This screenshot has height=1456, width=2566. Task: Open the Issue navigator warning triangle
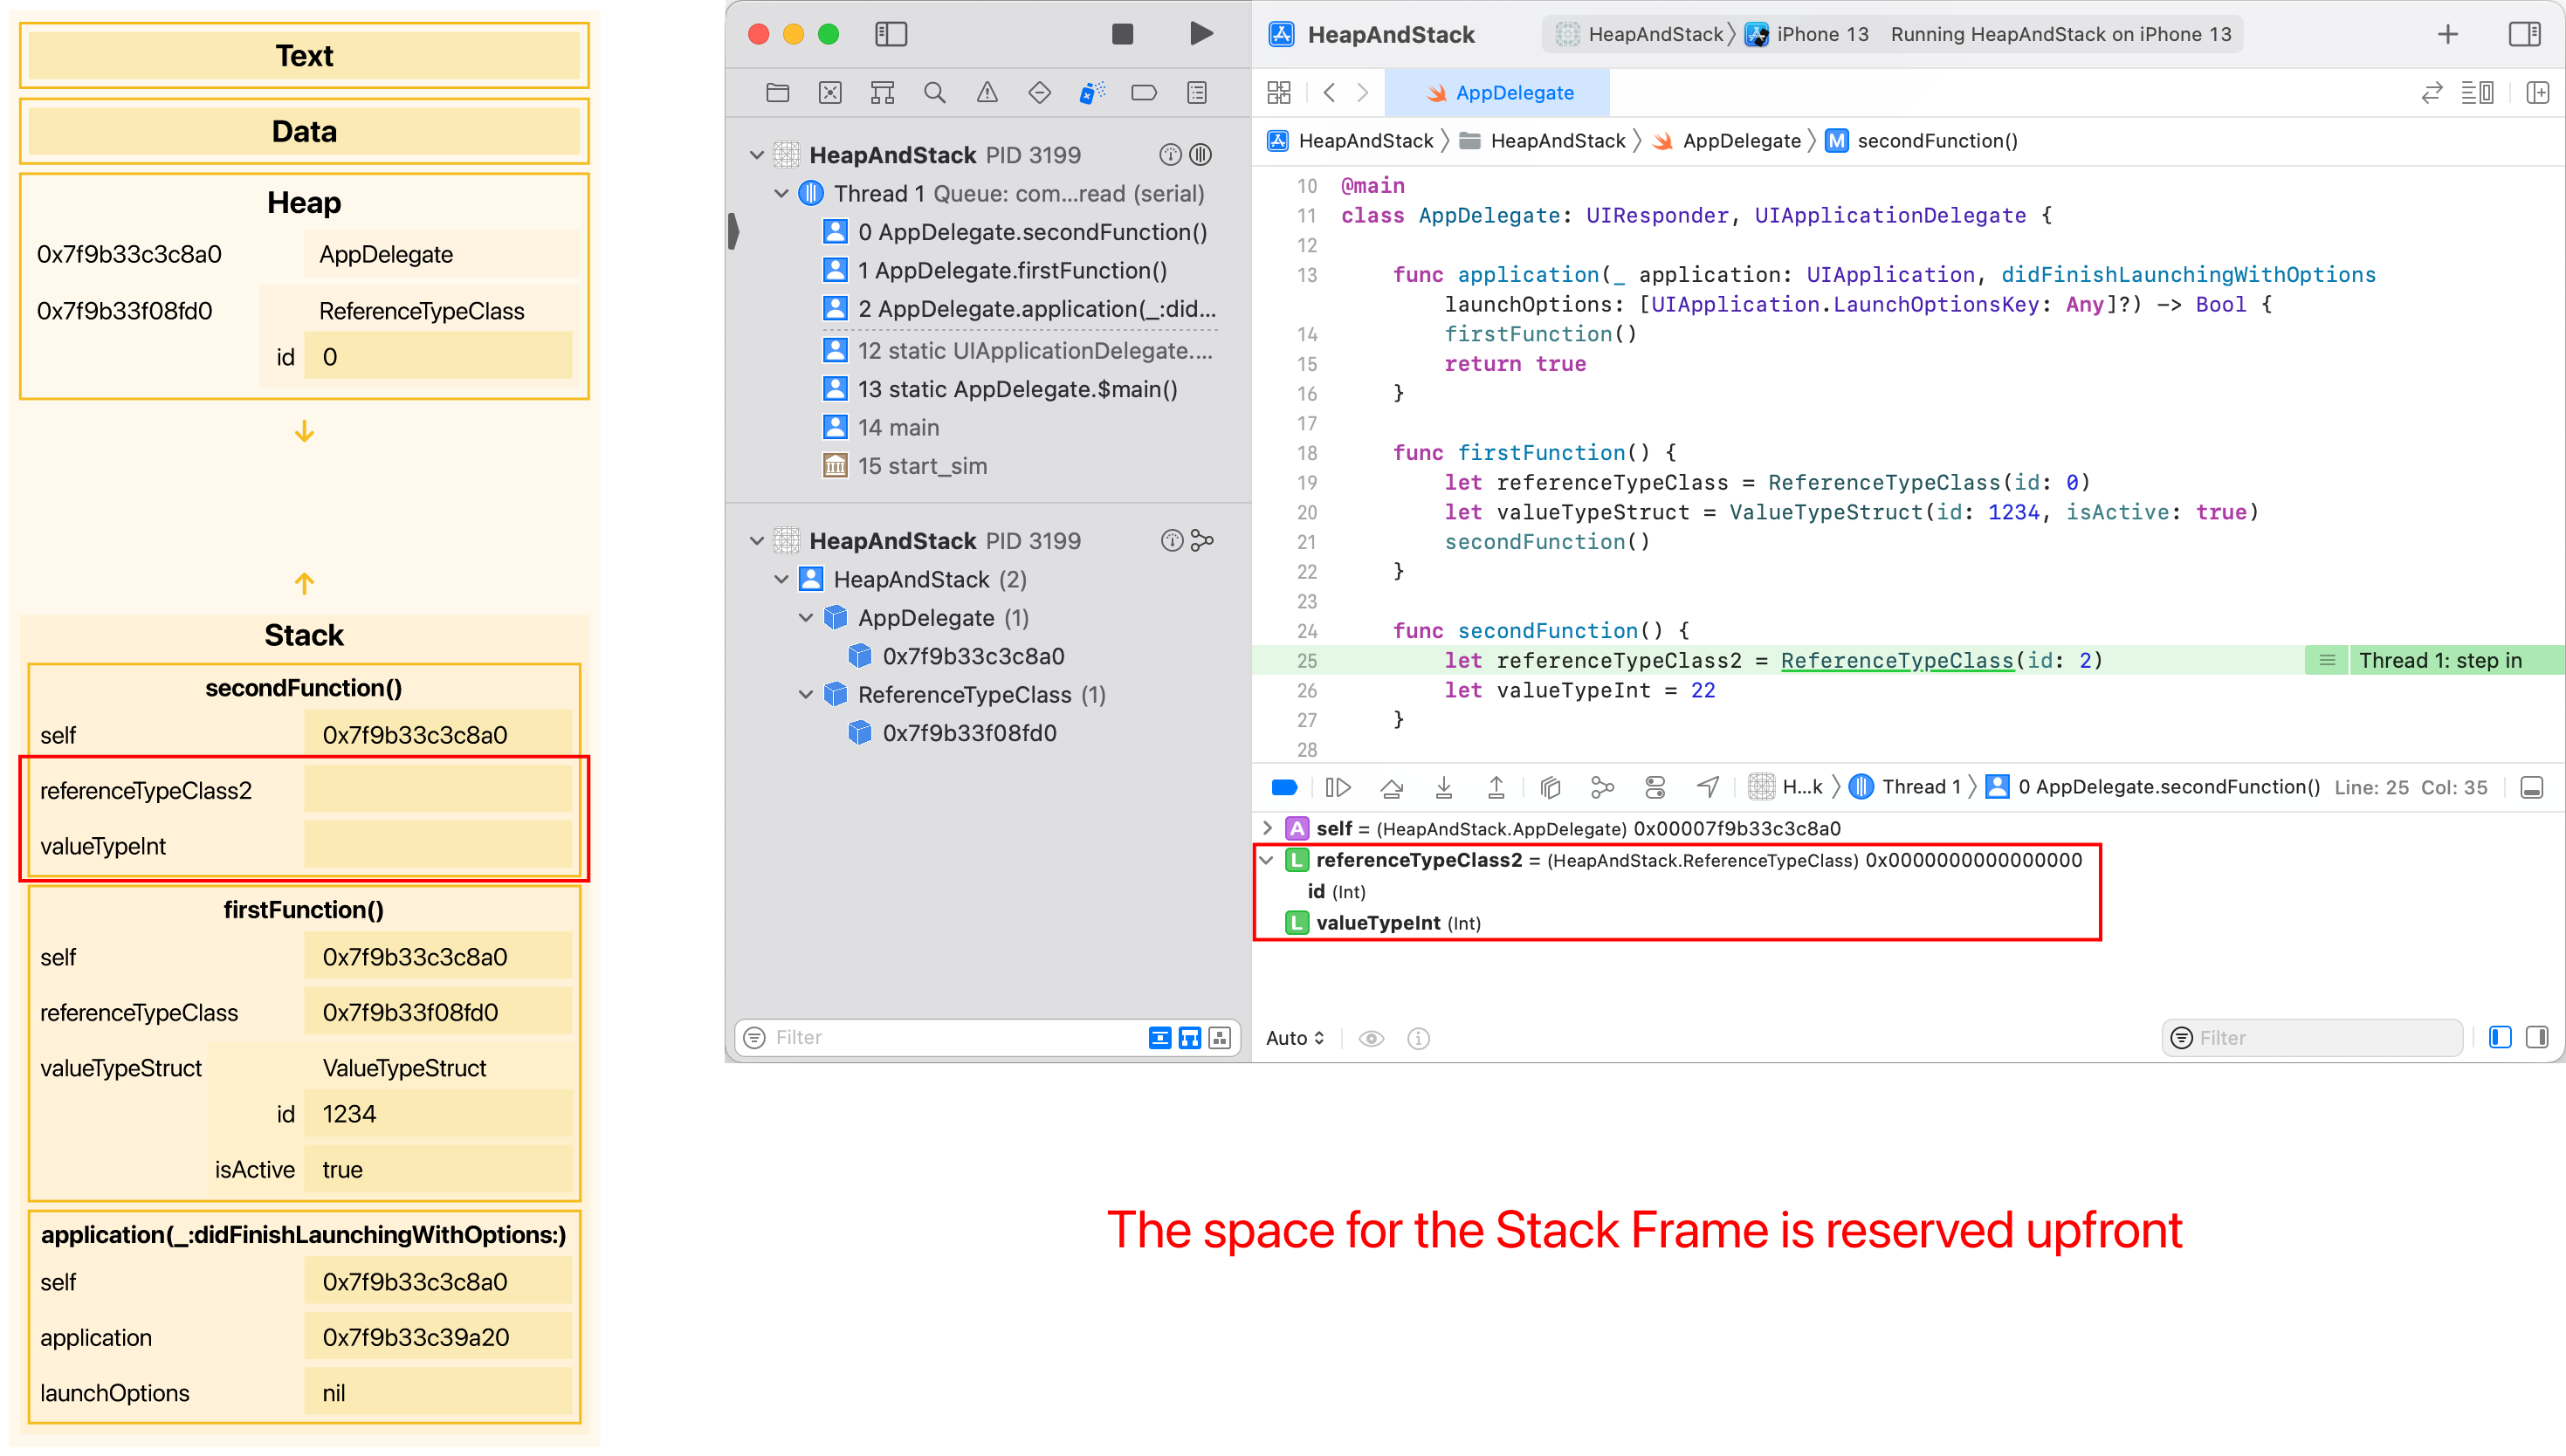click(x=987, y=92)
